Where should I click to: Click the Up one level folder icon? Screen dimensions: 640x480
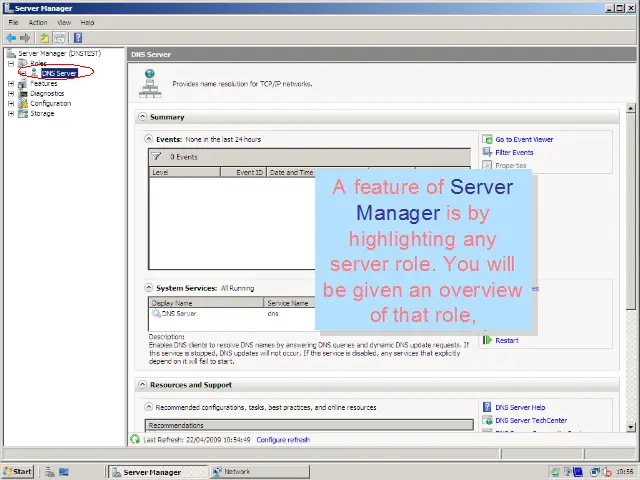[44, 38]
